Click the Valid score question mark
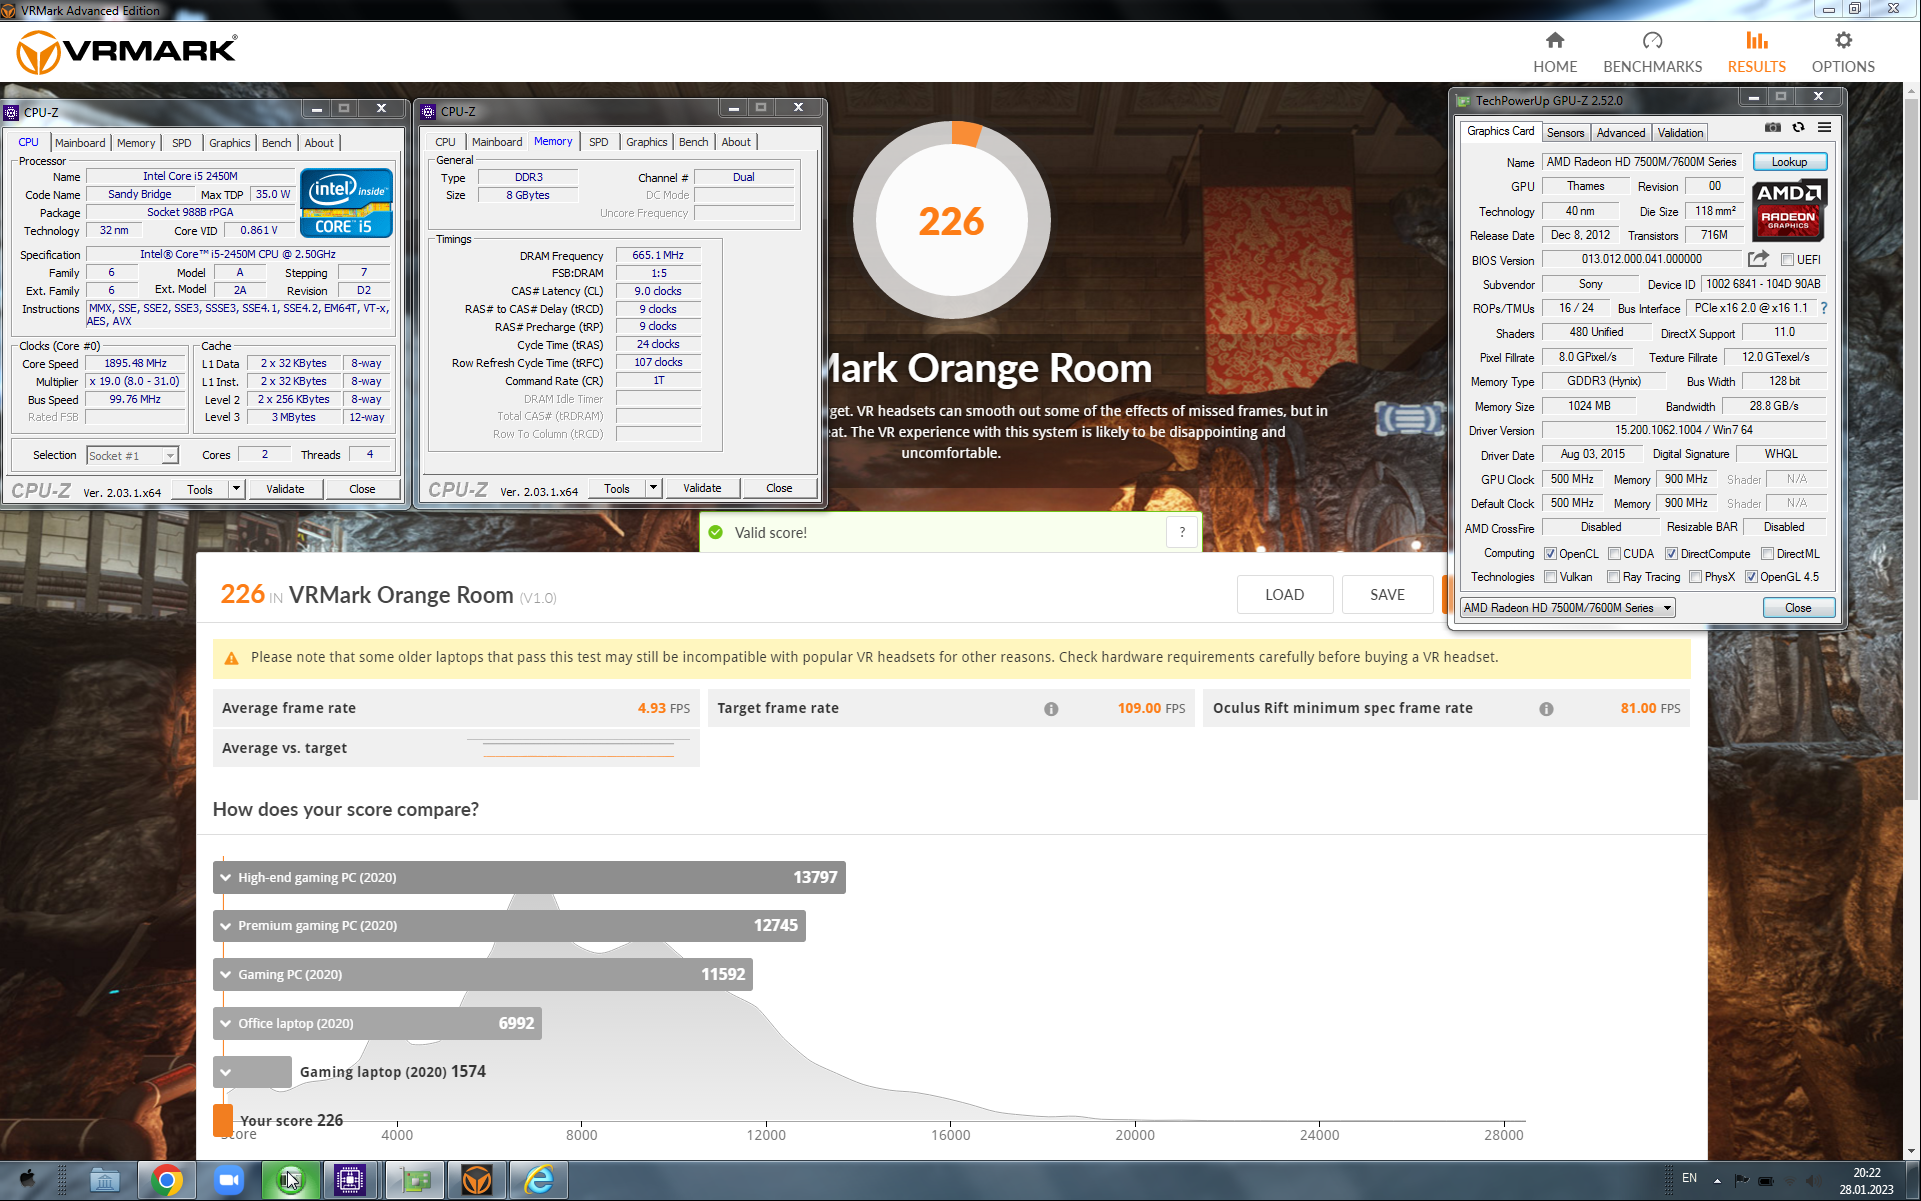This screenshot has height=1201, width=1921. 1182,532
